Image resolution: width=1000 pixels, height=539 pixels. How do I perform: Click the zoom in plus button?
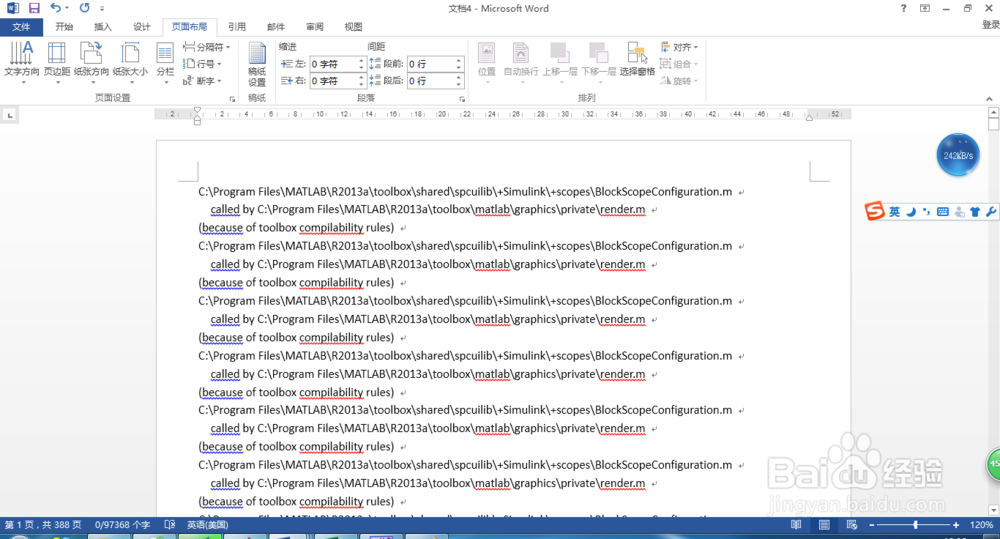(955, 525)
